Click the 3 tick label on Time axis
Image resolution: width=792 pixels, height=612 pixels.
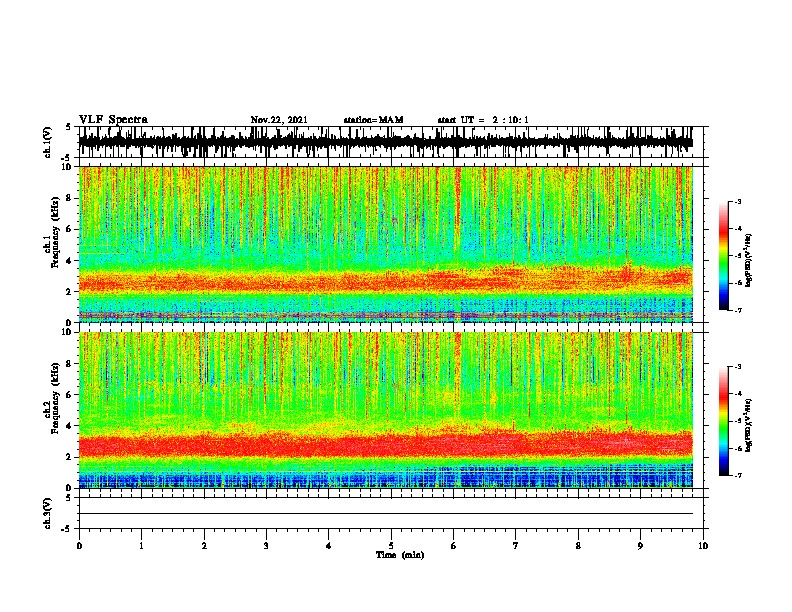click(266, 545)
